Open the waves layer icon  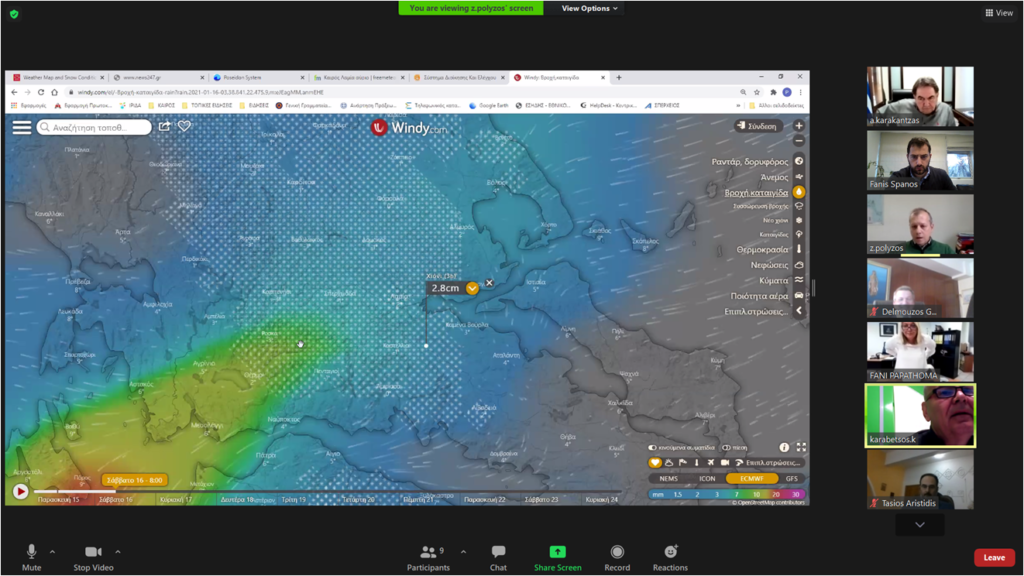click(798, 280)
